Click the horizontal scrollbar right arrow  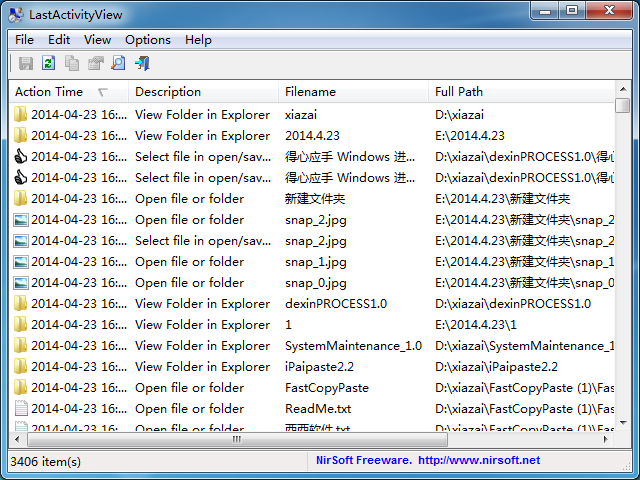point(606,440)
